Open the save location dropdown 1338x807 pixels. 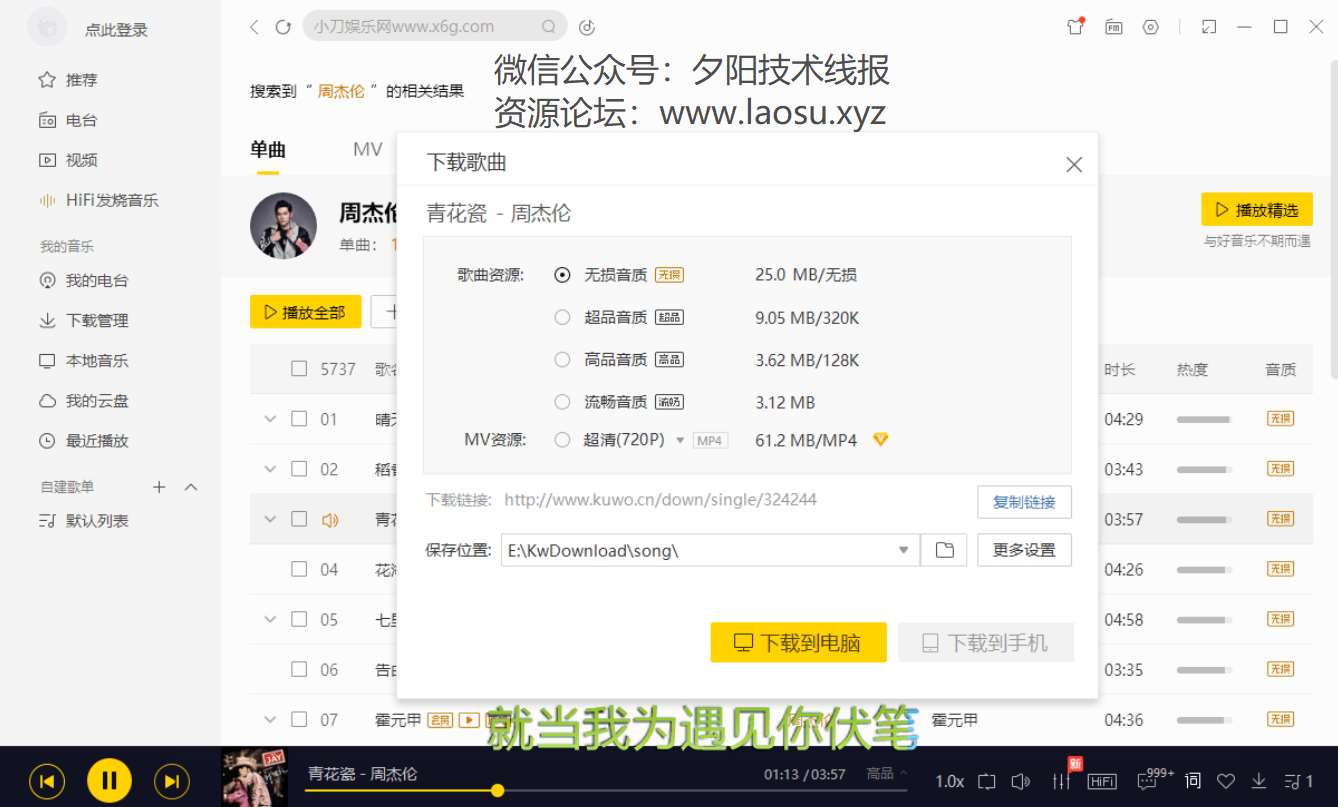coord(903,550)
